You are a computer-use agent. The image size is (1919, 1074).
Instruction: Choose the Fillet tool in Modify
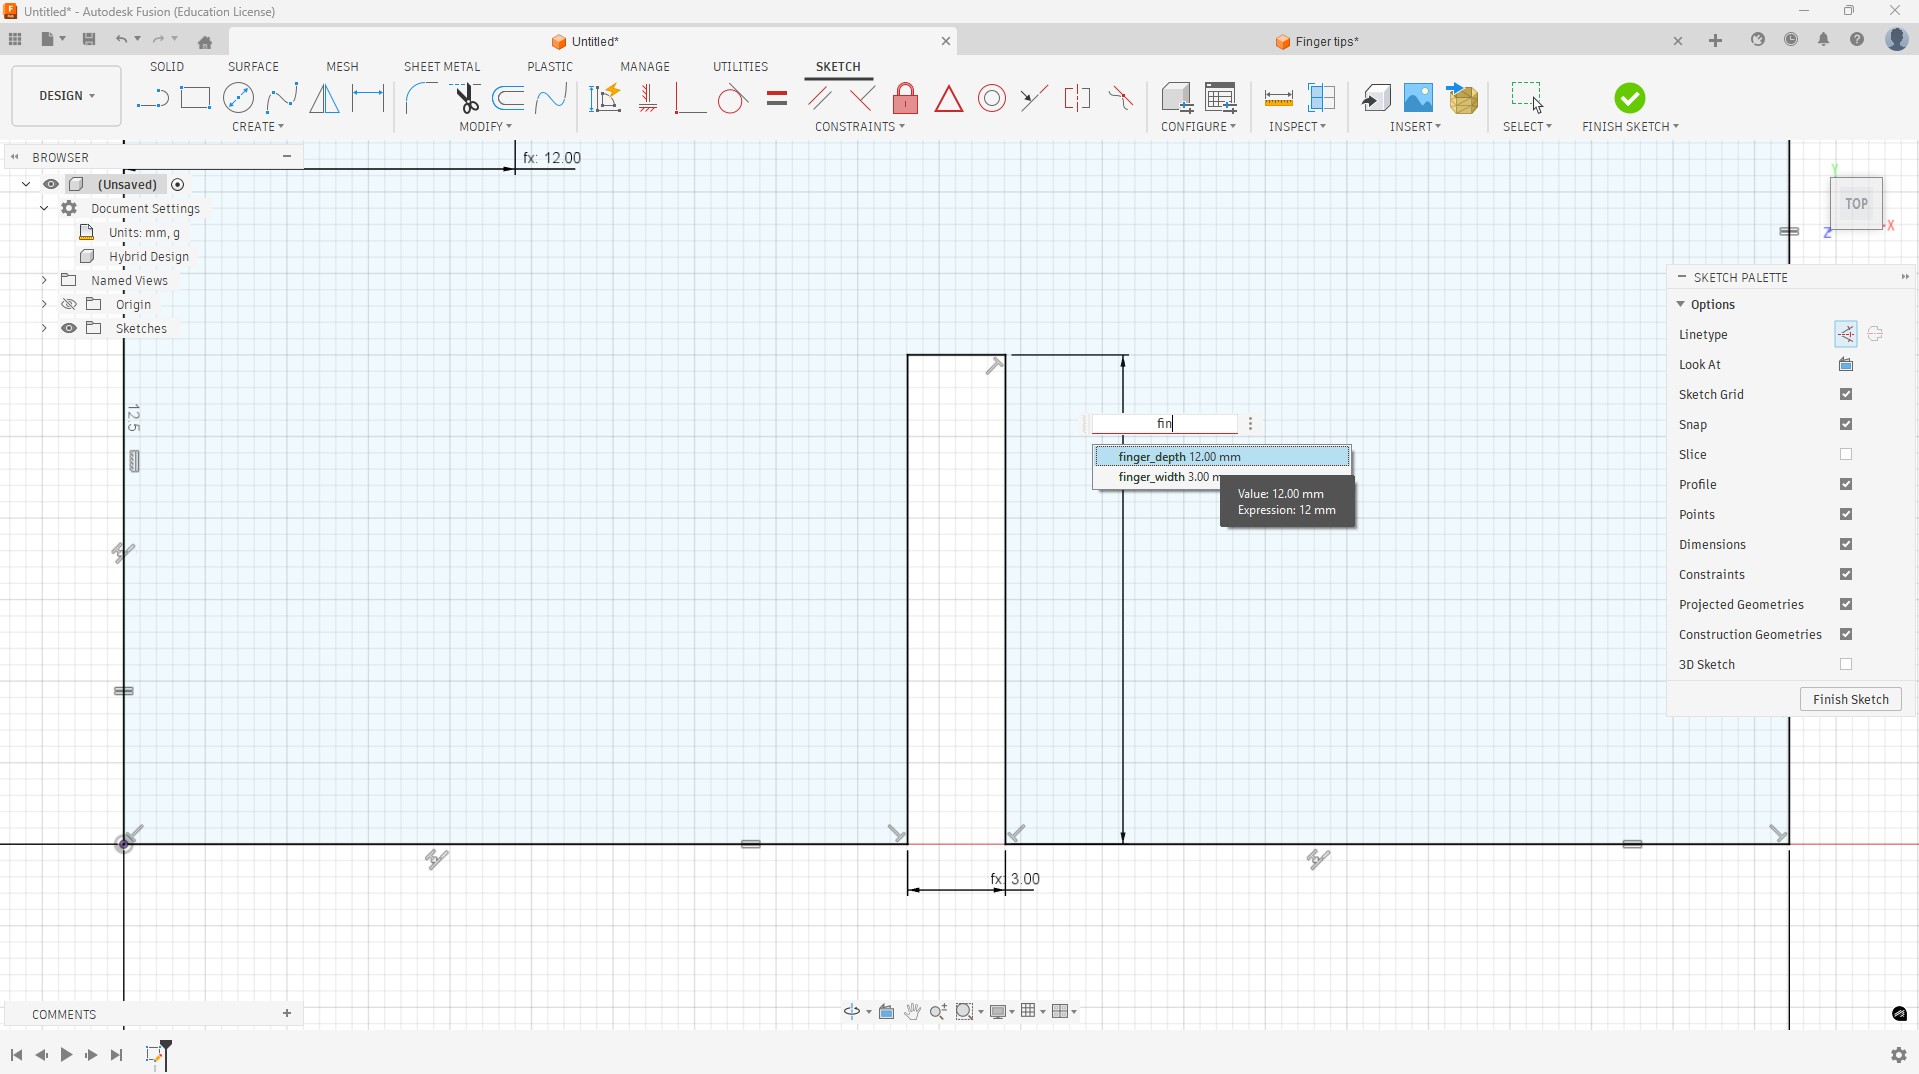tap(421, 98)
